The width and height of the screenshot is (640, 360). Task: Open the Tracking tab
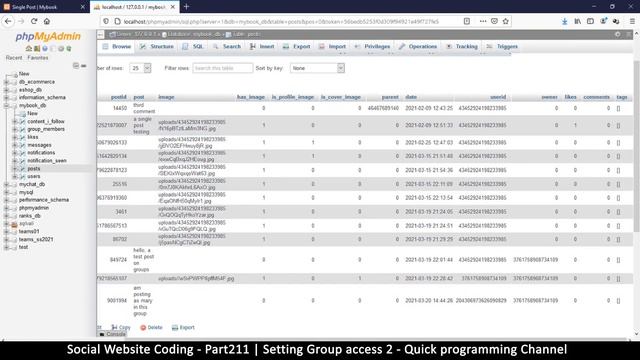[x=462, y=47]
